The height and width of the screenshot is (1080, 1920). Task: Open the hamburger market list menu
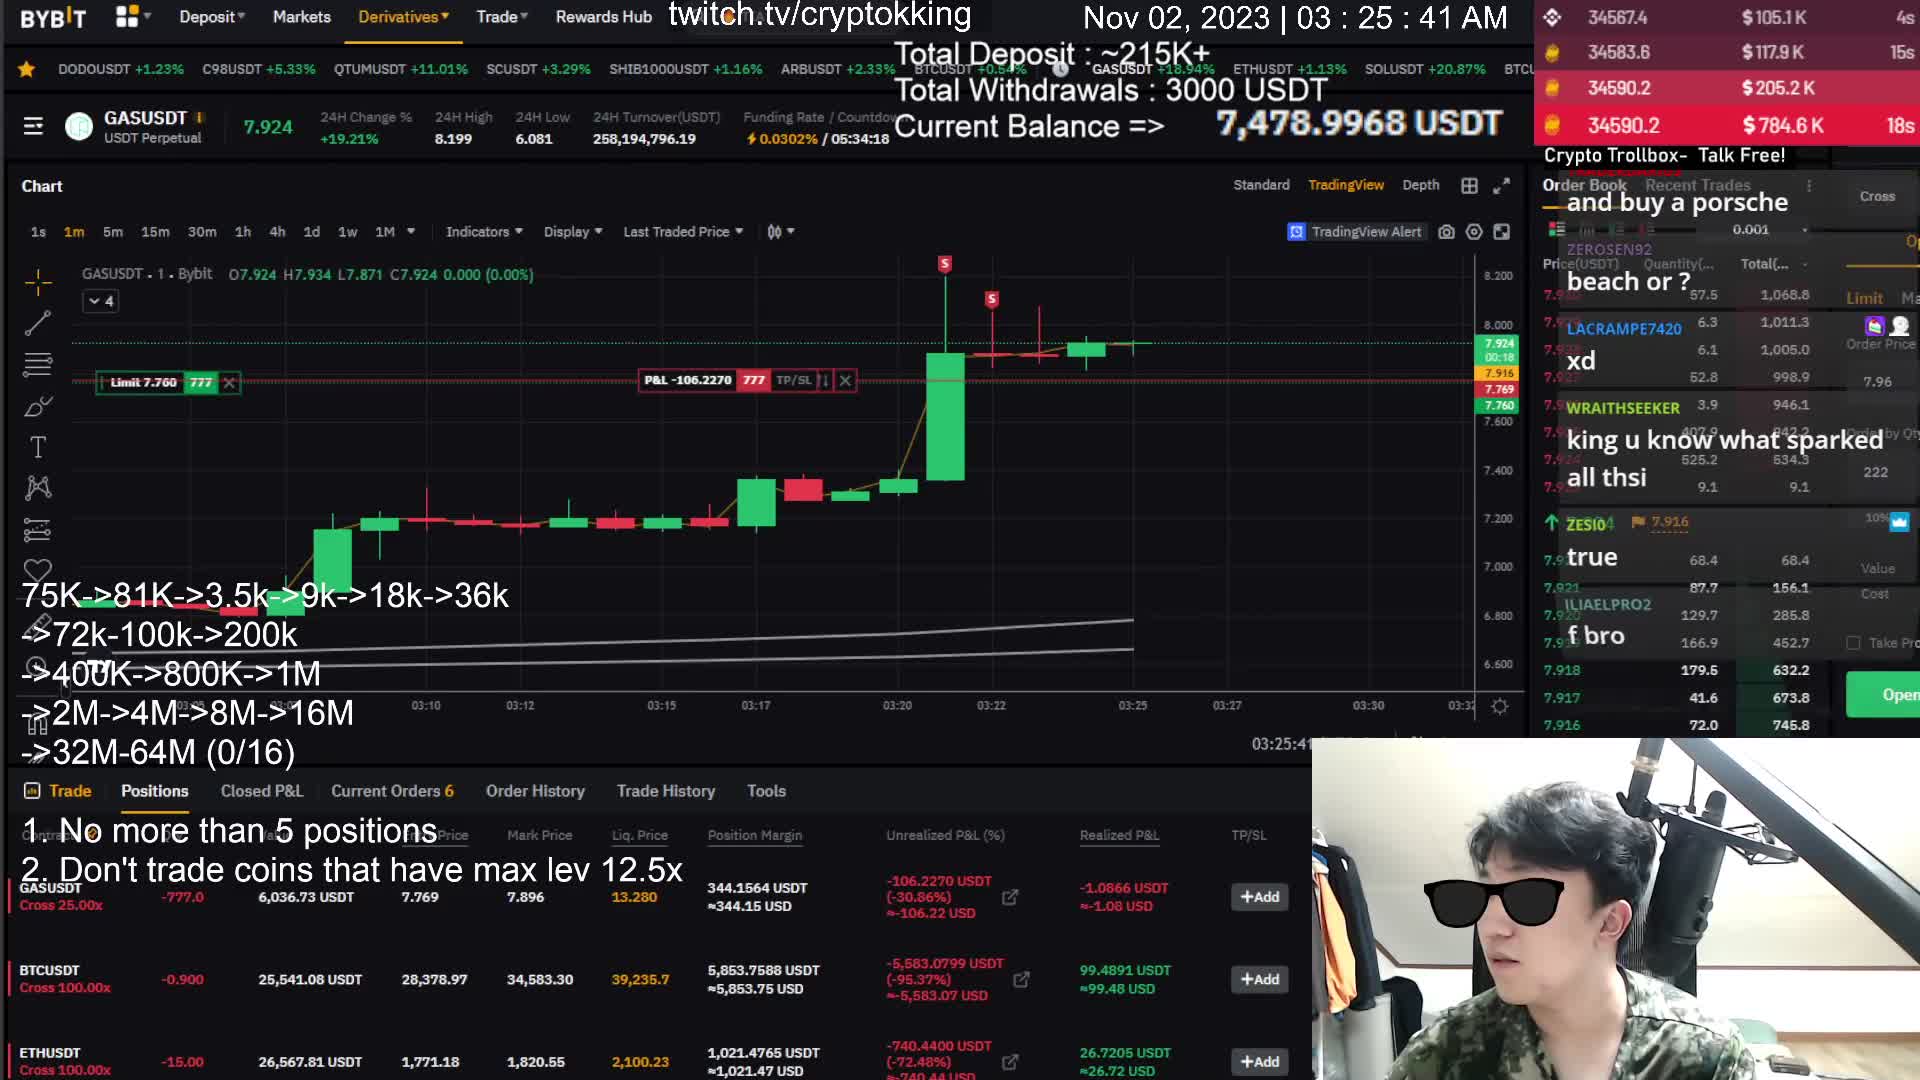coord(33,126)
